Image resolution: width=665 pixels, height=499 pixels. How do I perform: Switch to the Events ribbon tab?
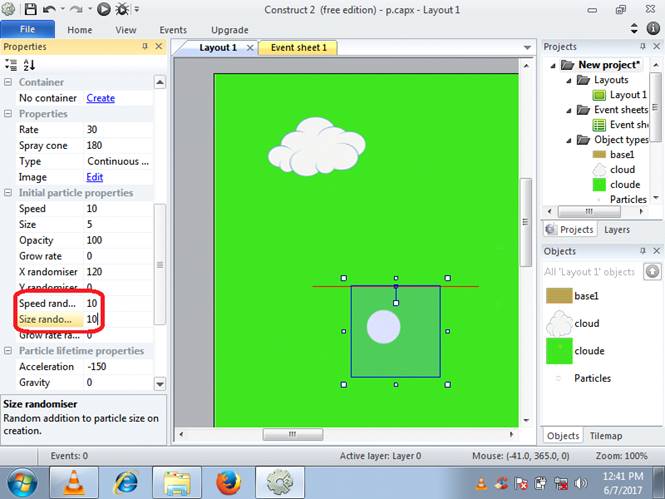[x=173, y=30]
